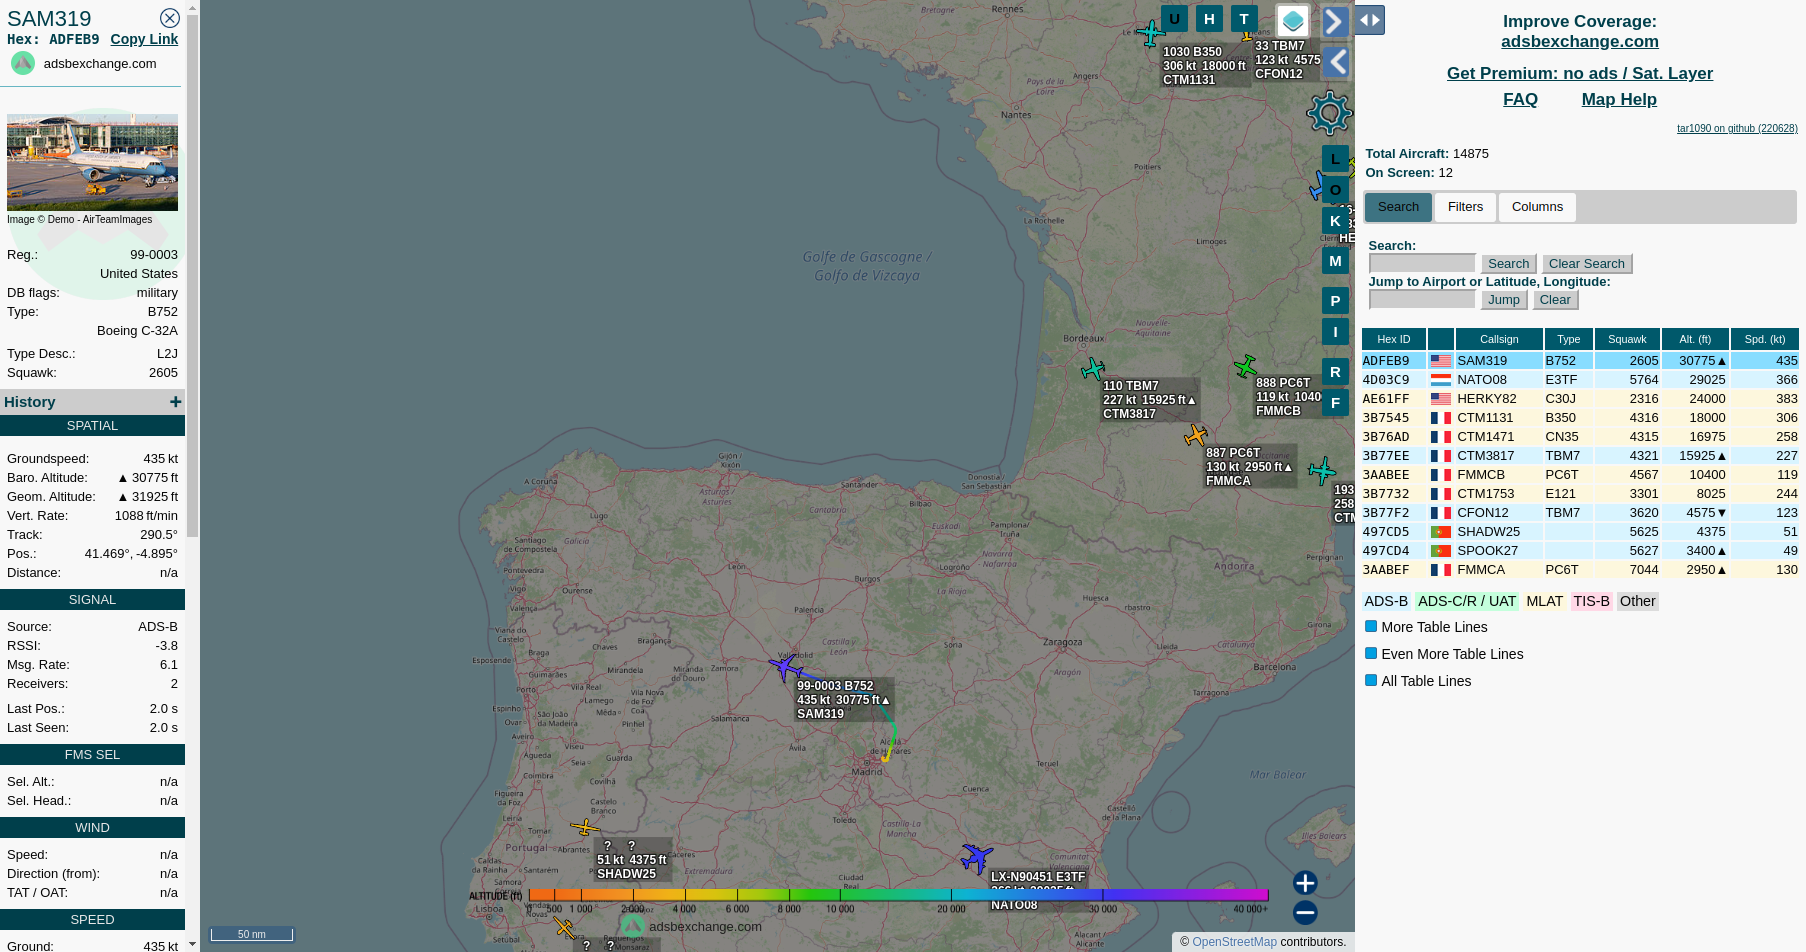Viewport: 1806px width, 952px height.
Task: Toggle the R replay button
Action: point(1335,372)
